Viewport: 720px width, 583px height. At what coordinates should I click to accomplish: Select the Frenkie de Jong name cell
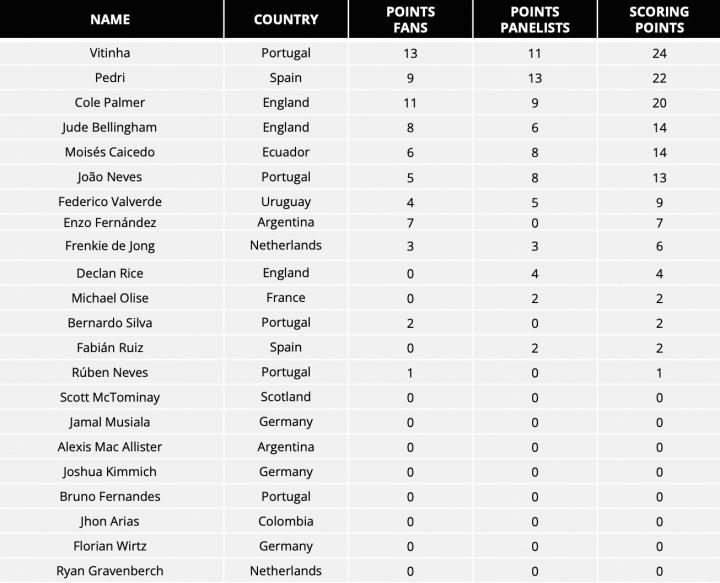(x=110, y=246)
